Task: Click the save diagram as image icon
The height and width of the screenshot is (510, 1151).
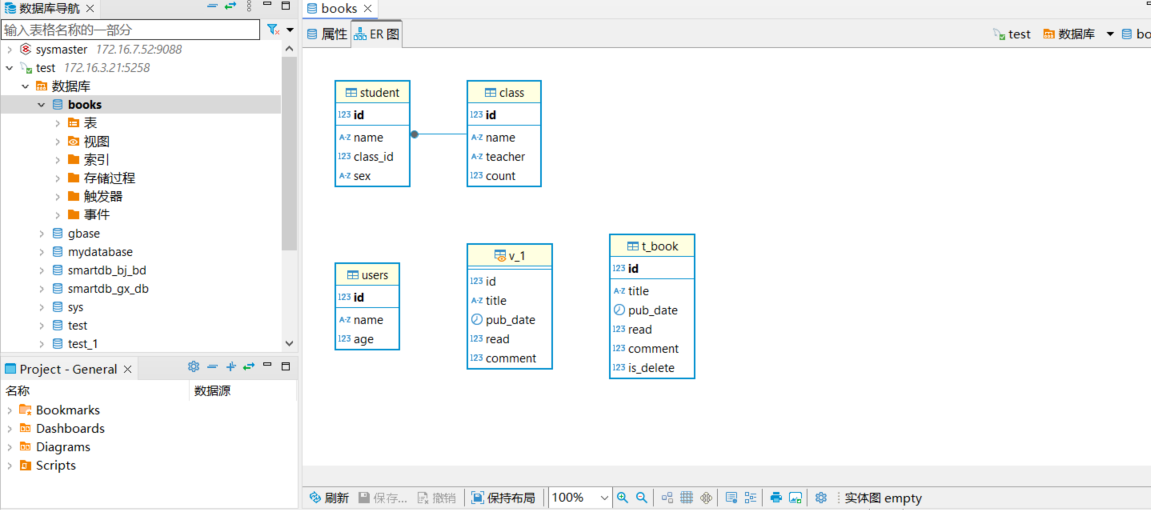Action: (795, 498)
